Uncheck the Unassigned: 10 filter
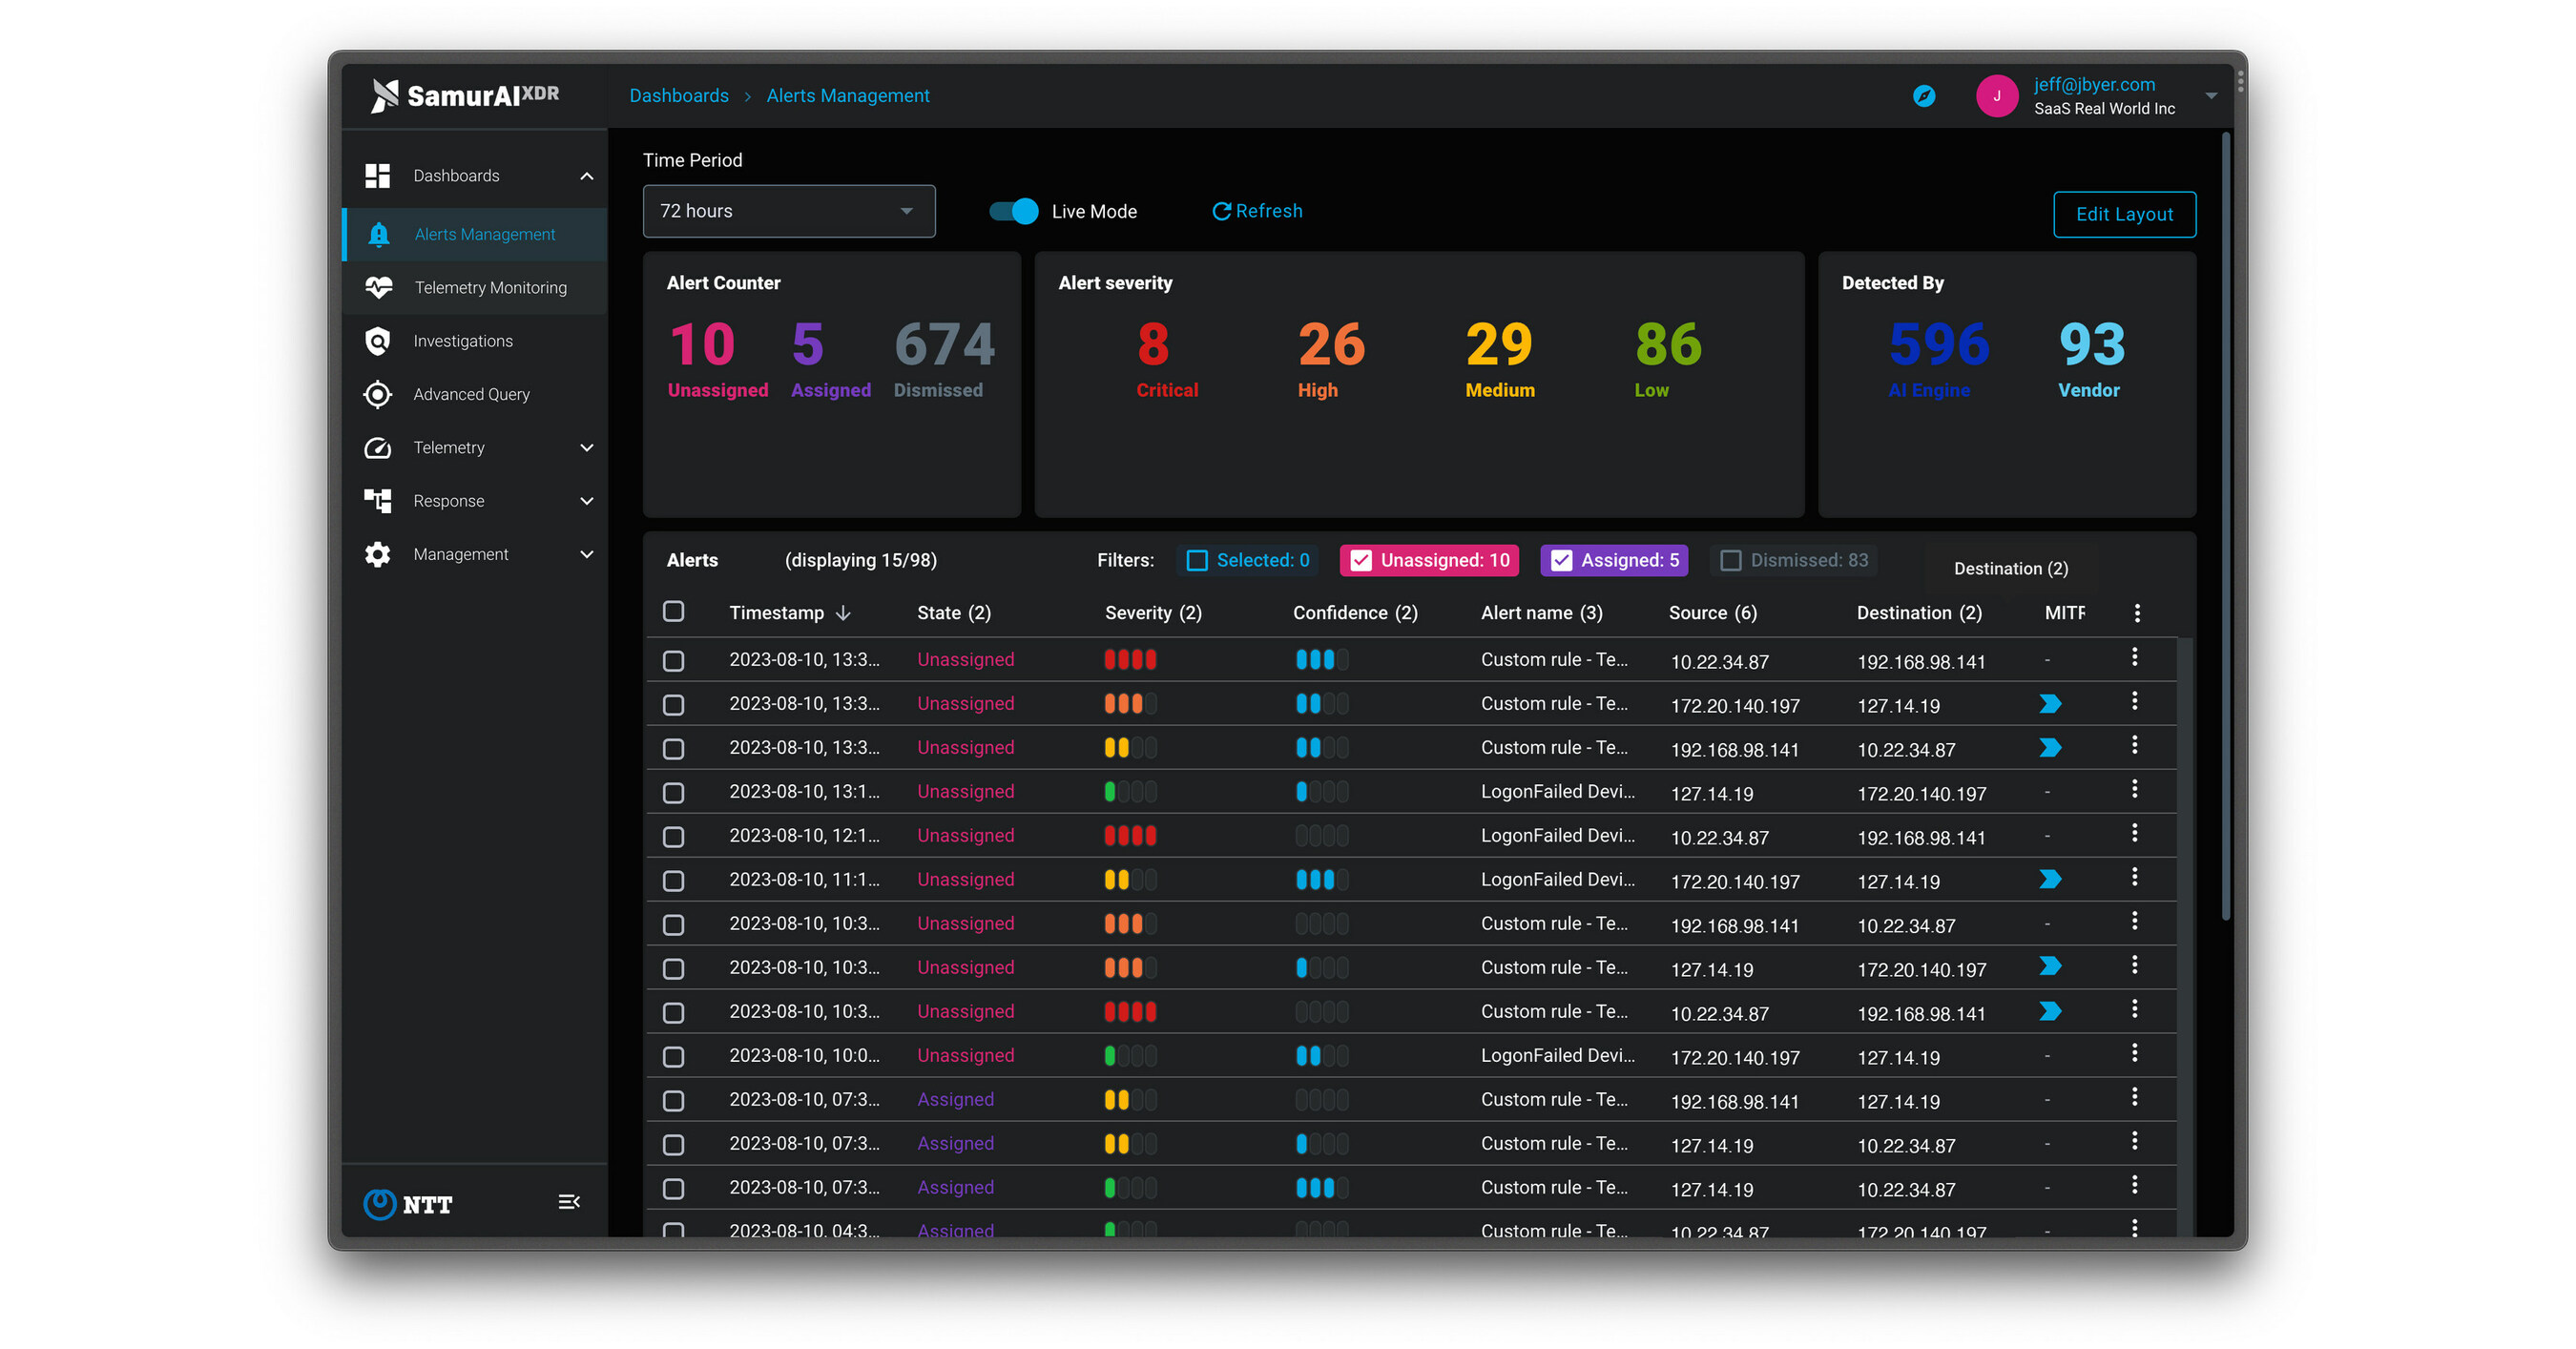 (1360, 560)
